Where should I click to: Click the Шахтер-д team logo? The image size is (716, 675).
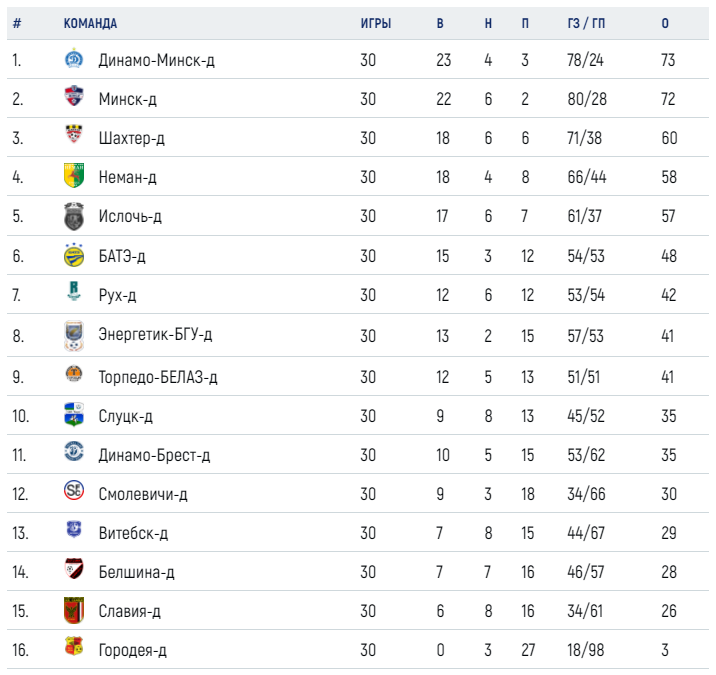pos(74,138)
